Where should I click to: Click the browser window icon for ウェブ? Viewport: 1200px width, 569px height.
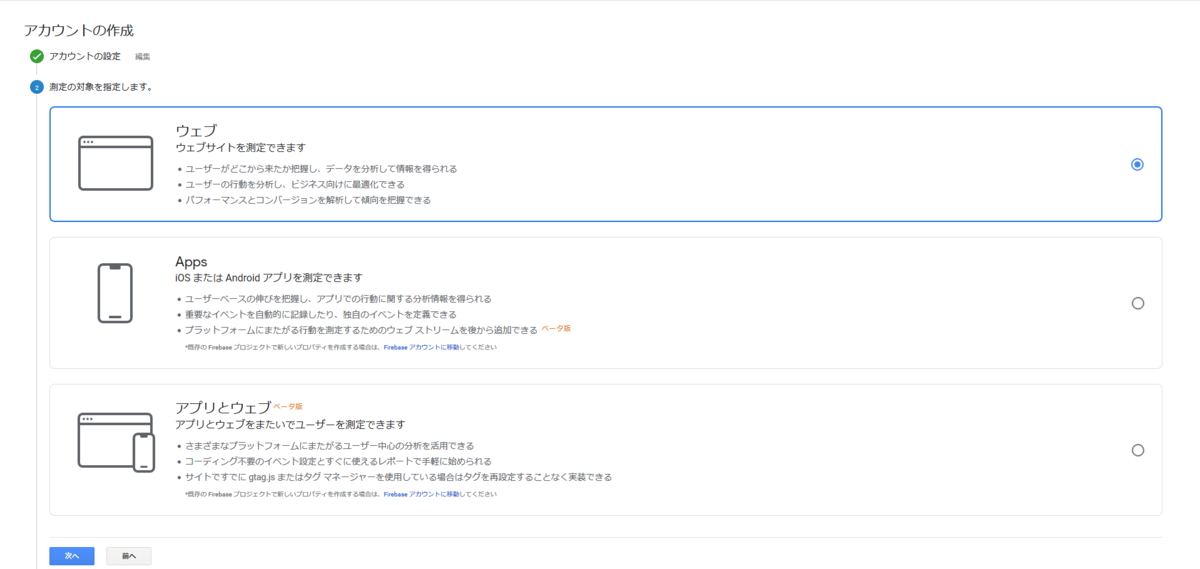115,163
